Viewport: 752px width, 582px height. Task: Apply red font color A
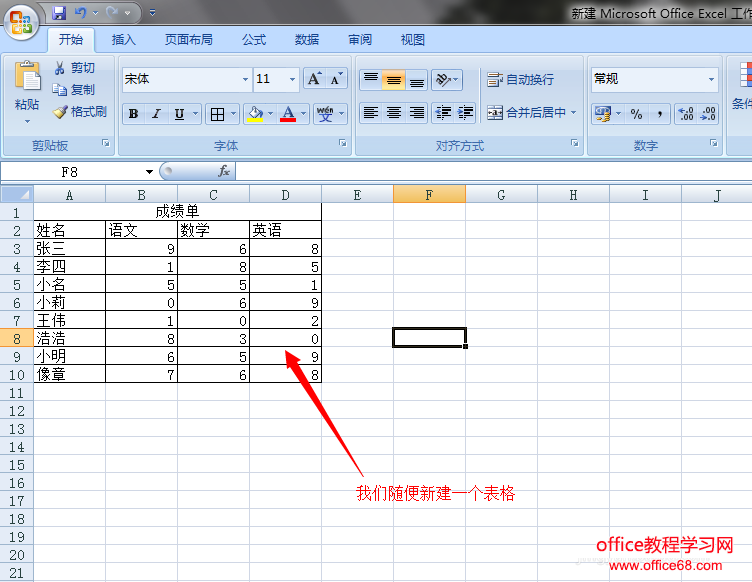pos(288,114)
